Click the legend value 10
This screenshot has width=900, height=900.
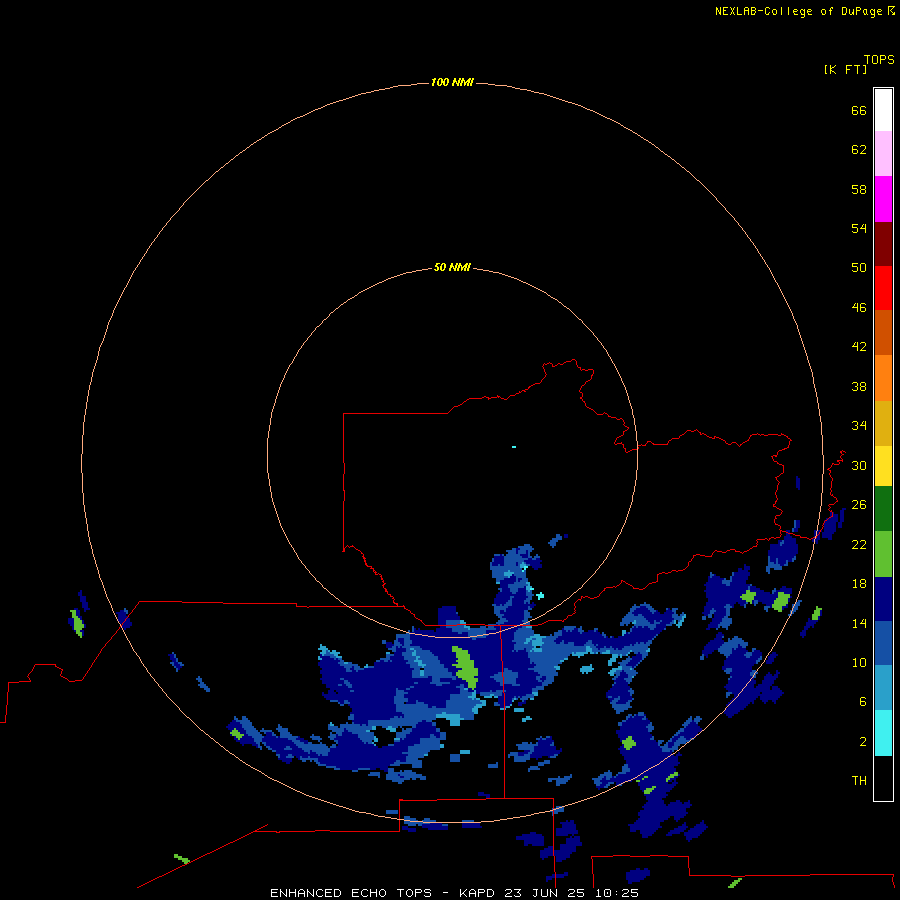(x=859, y=663)
